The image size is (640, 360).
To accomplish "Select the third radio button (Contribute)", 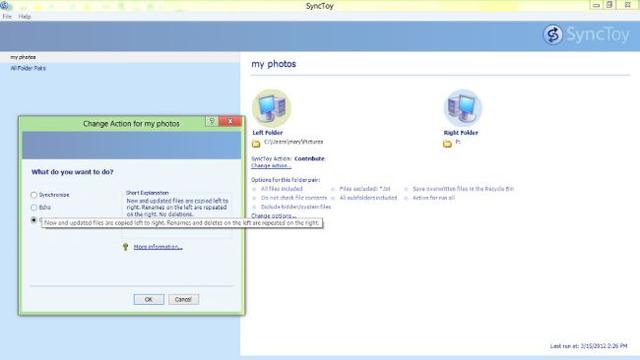I will pos(34,220).
